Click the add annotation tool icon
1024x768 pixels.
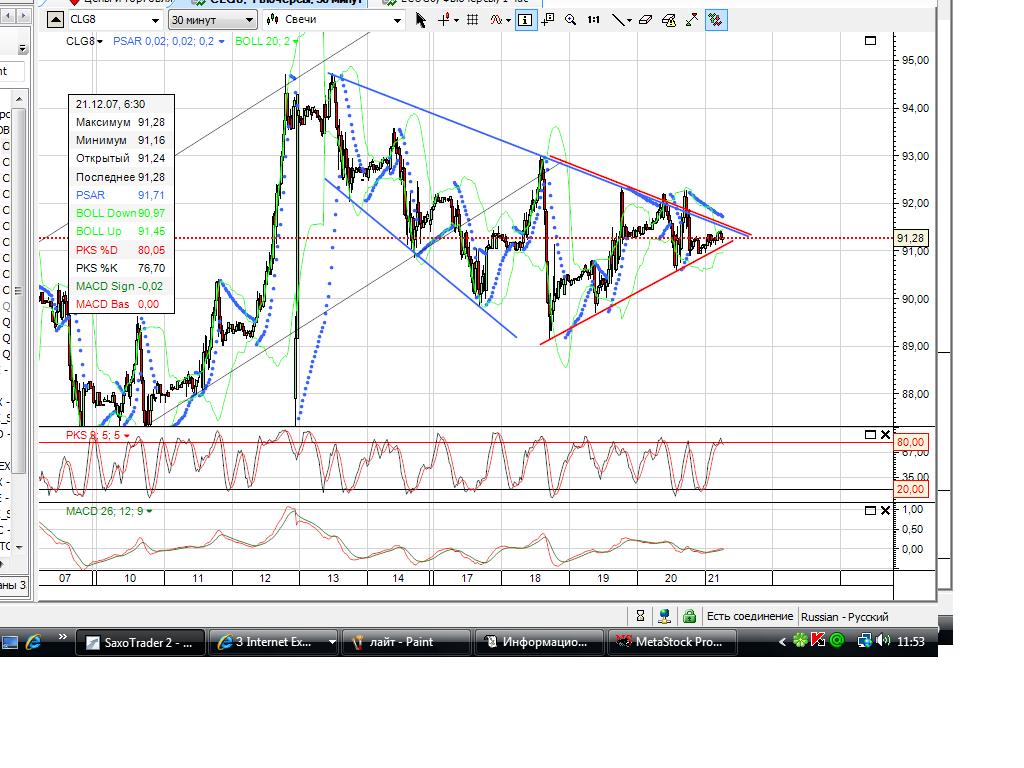[548, 20]
